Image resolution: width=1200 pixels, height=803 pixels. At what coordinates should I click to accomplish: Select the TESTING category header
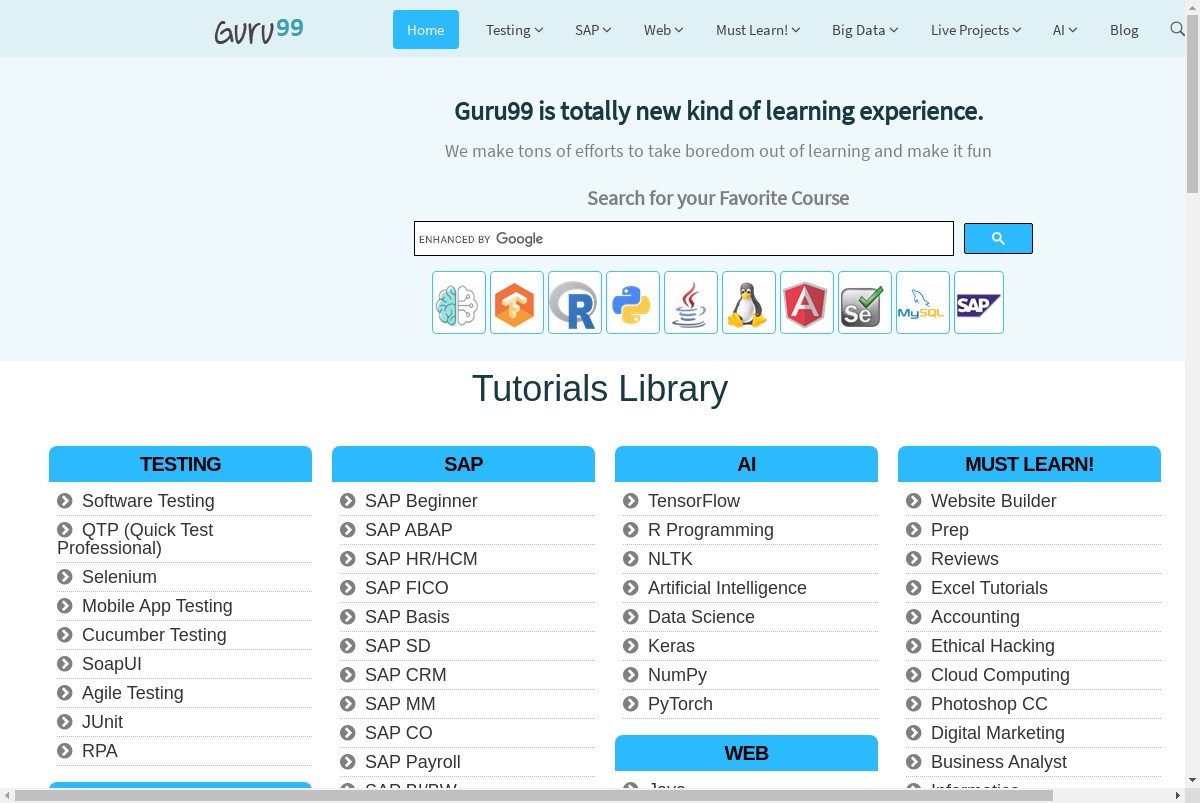180,464
